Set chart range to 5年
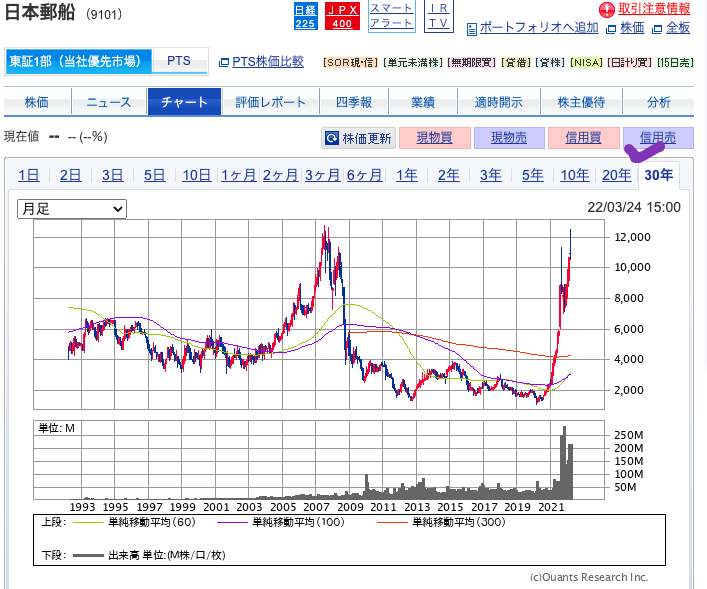Screen dimensions: 707x589 tap(533, 175)
